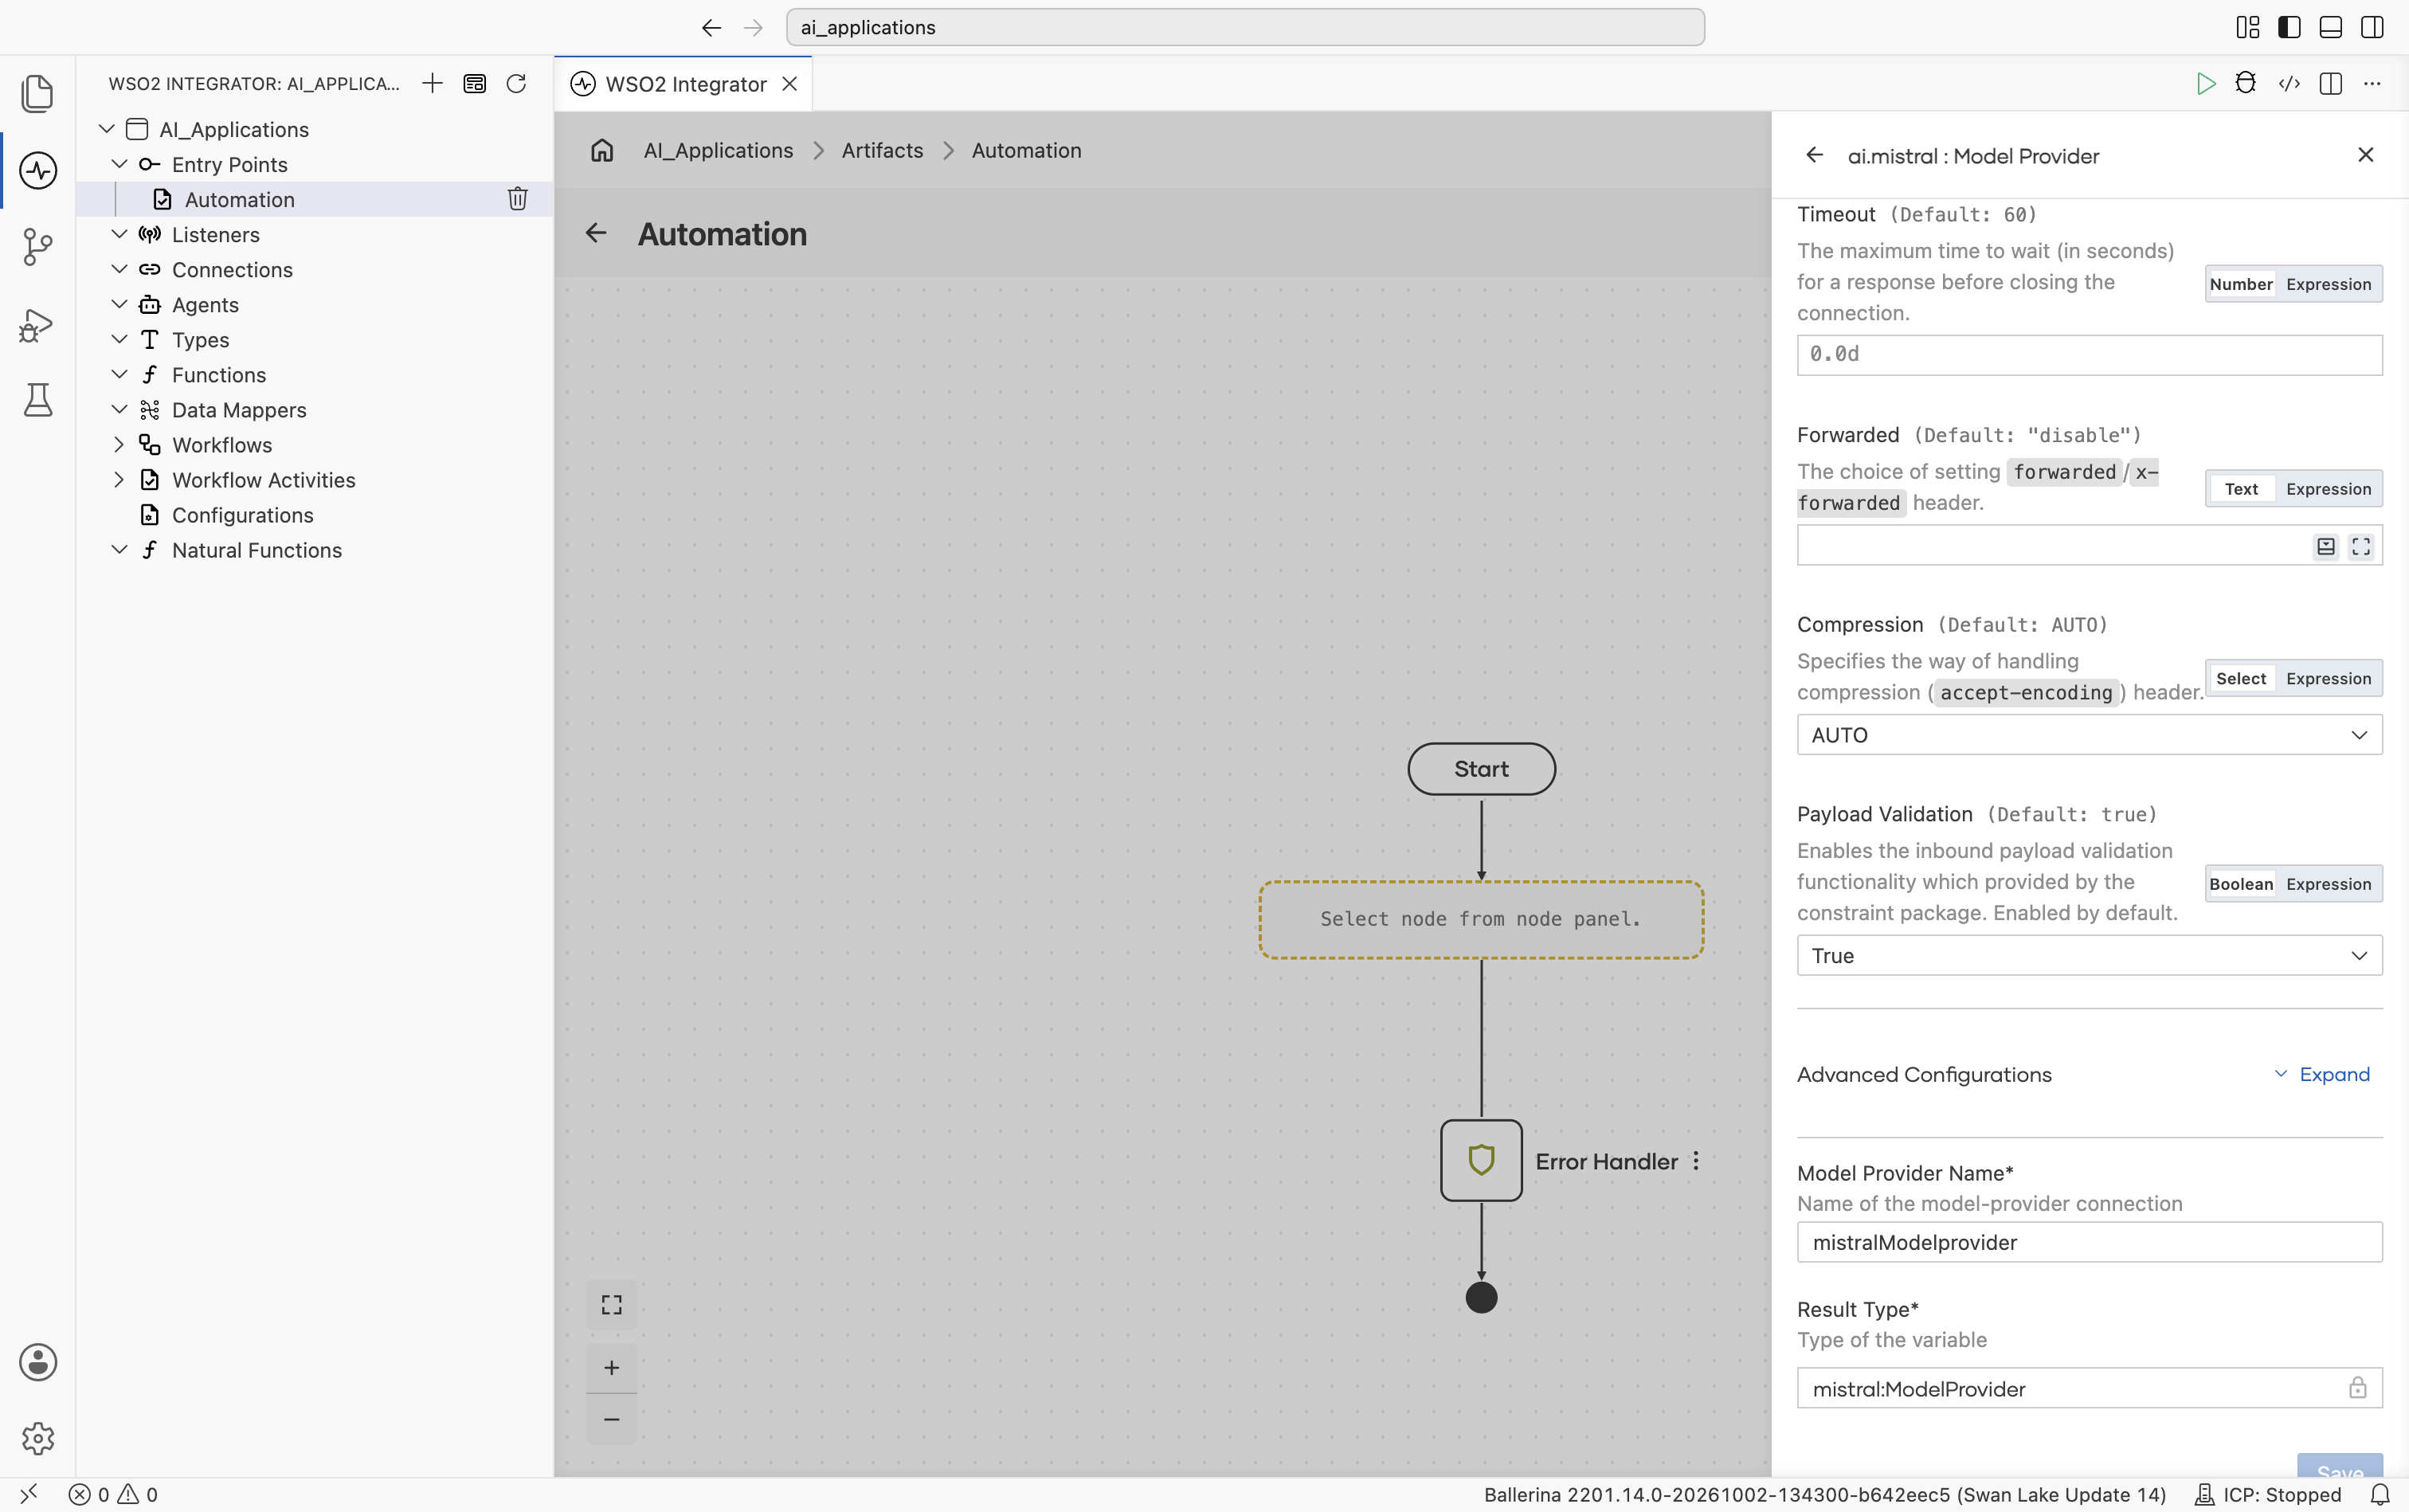Click the Start node in diagram
Viewport: 2409px width, 1512px height.
tap(1481, 769)
